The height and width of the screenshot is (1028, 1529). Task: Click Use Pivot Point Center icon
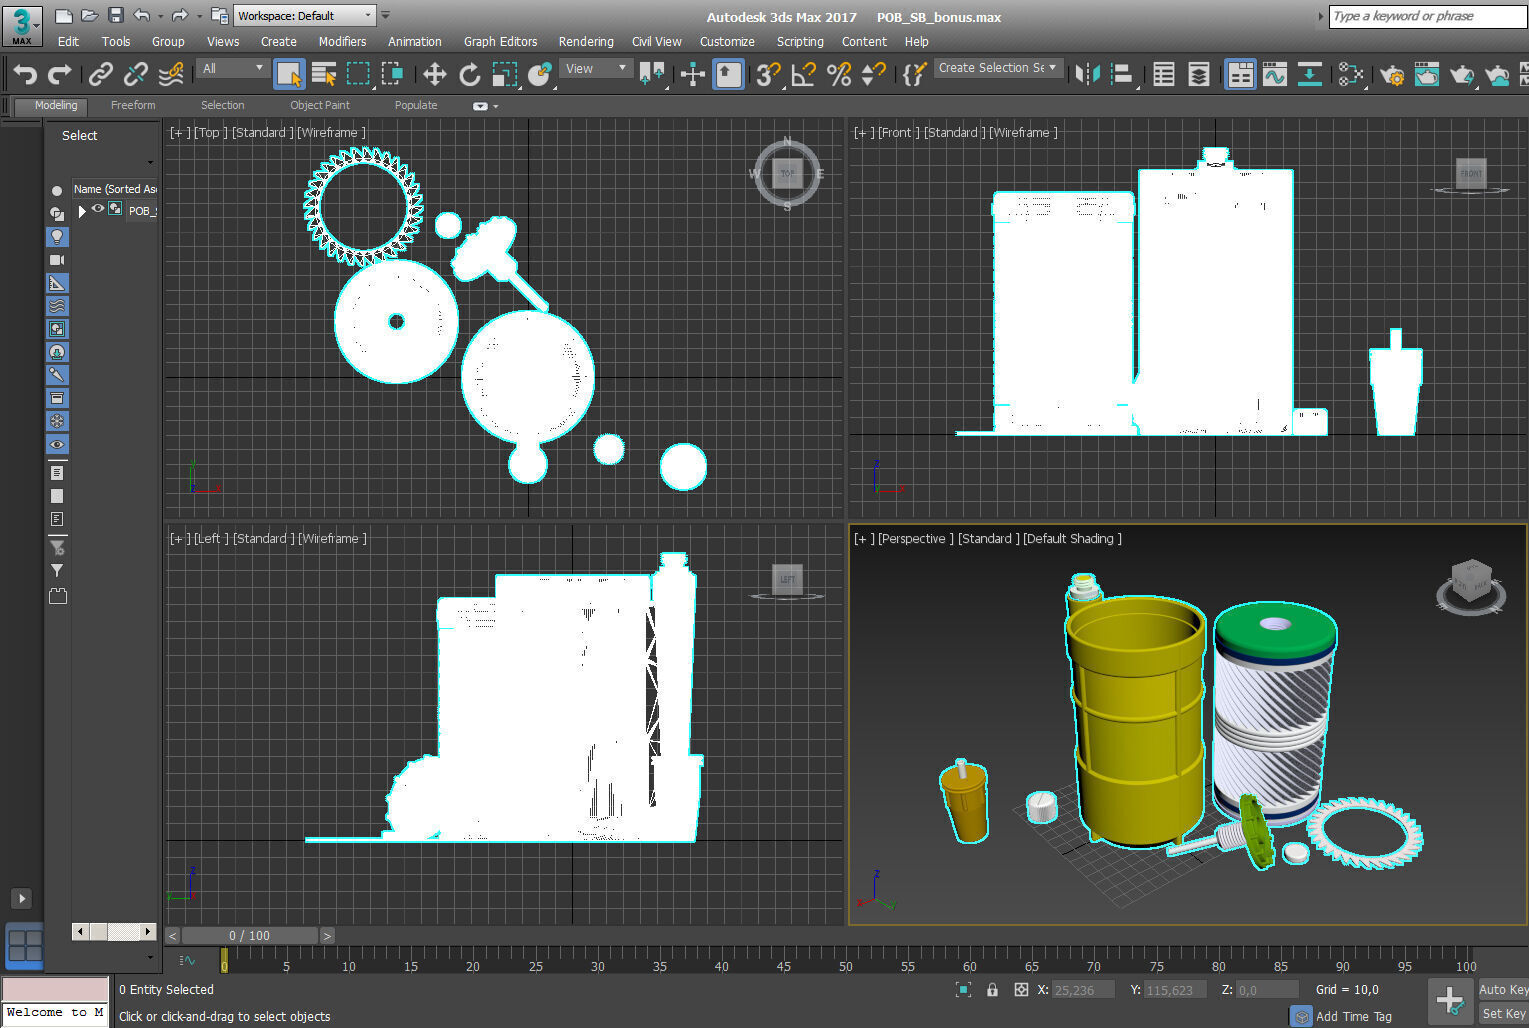652,74
